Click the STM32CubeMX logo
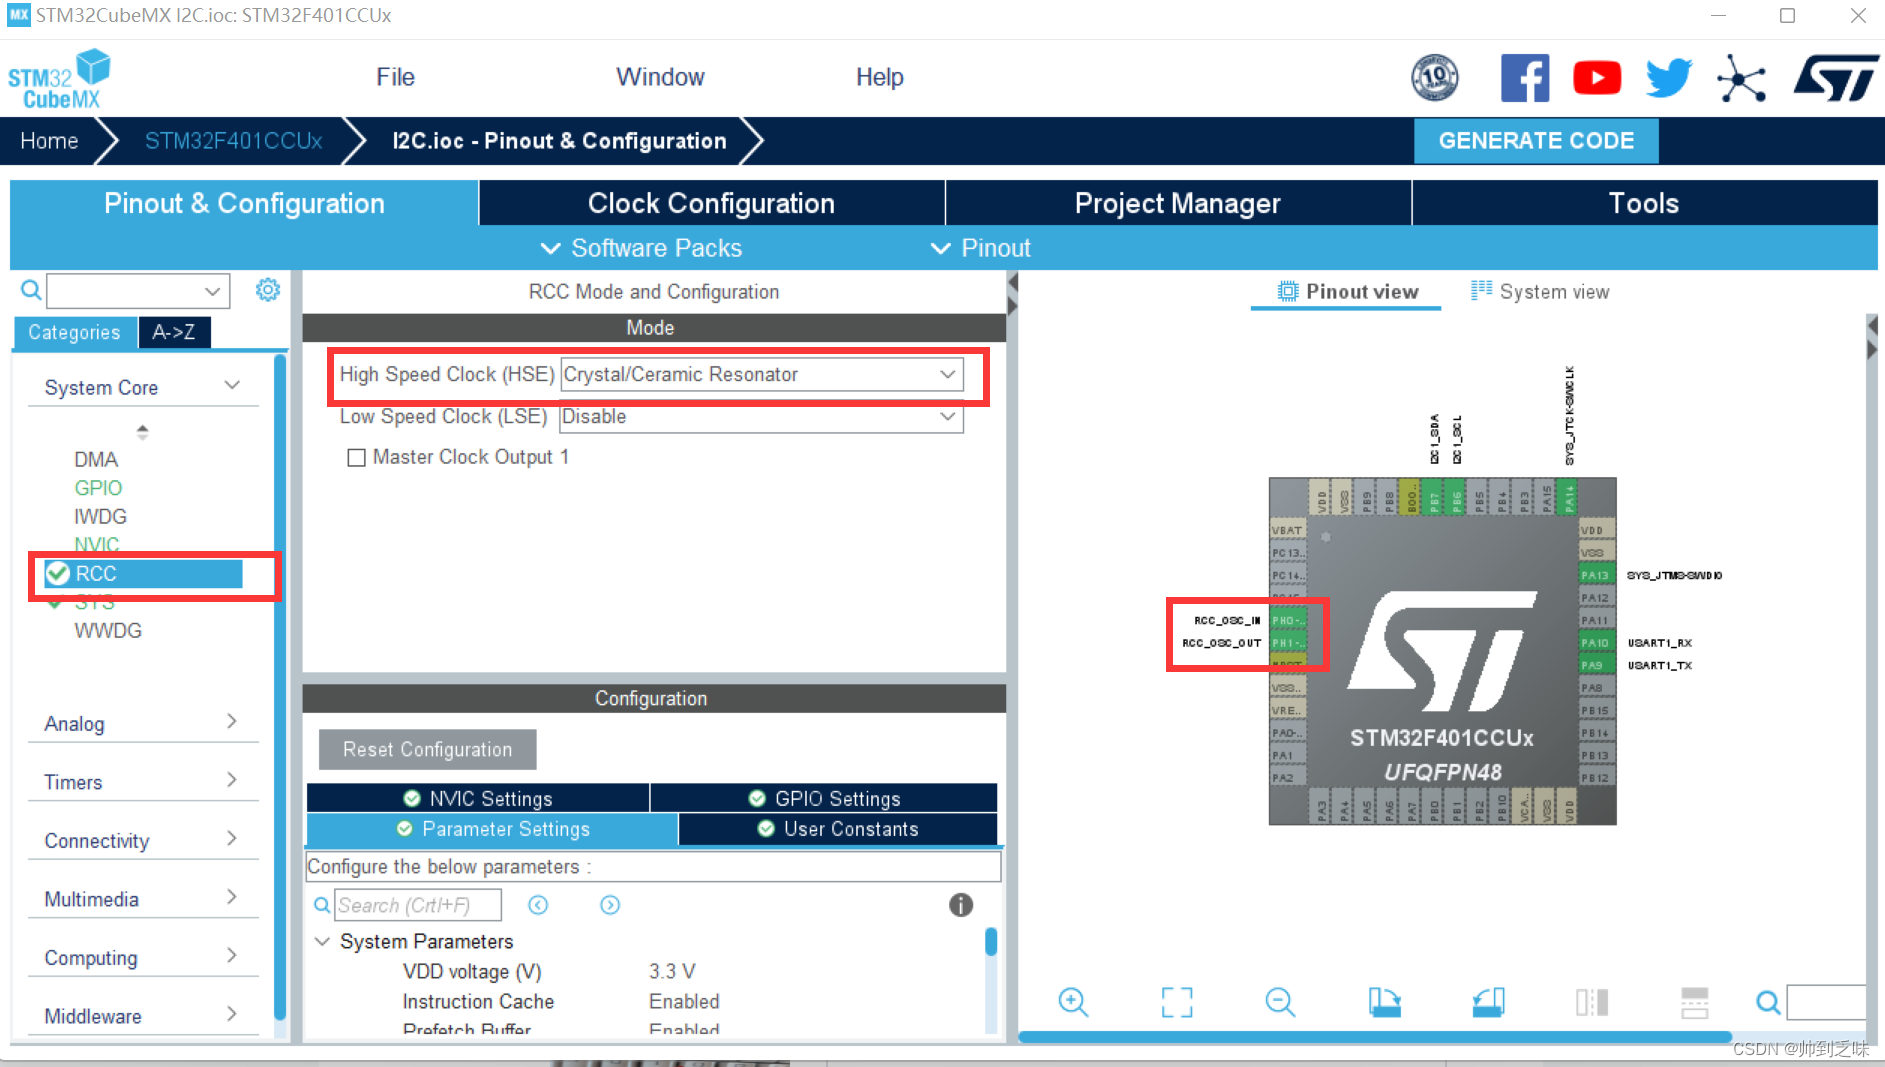The height and width of the screenshot is (1067, 1885). (x=59, y=78)
